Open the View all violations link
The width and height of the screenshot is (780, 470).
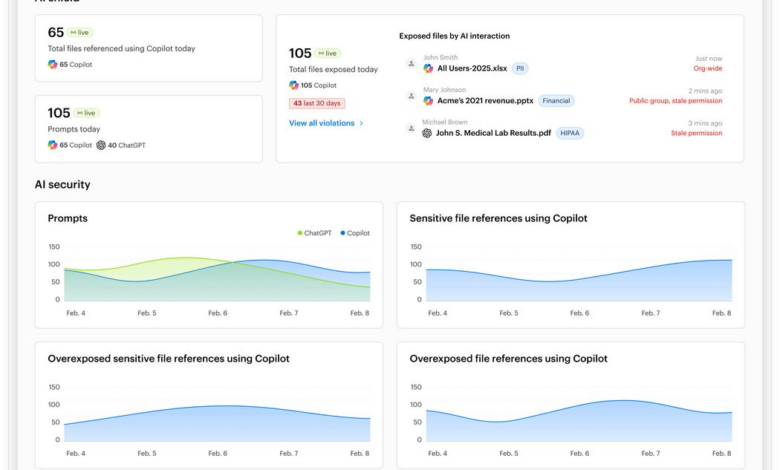point(326,123)
